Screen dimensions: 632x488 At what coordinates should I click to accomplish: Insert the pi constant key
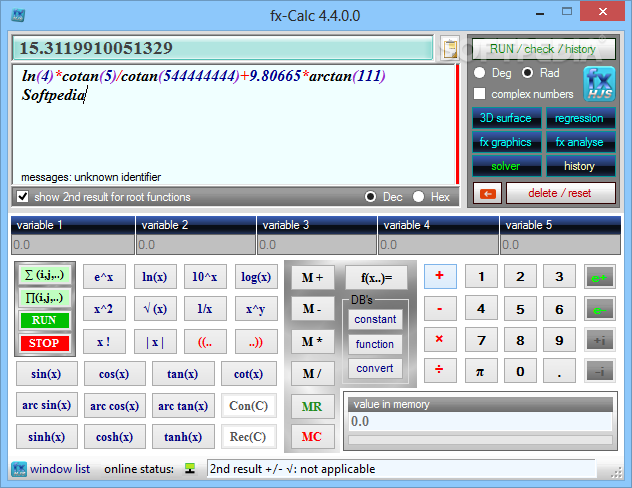pyautogui.click(x=480, y=370)
